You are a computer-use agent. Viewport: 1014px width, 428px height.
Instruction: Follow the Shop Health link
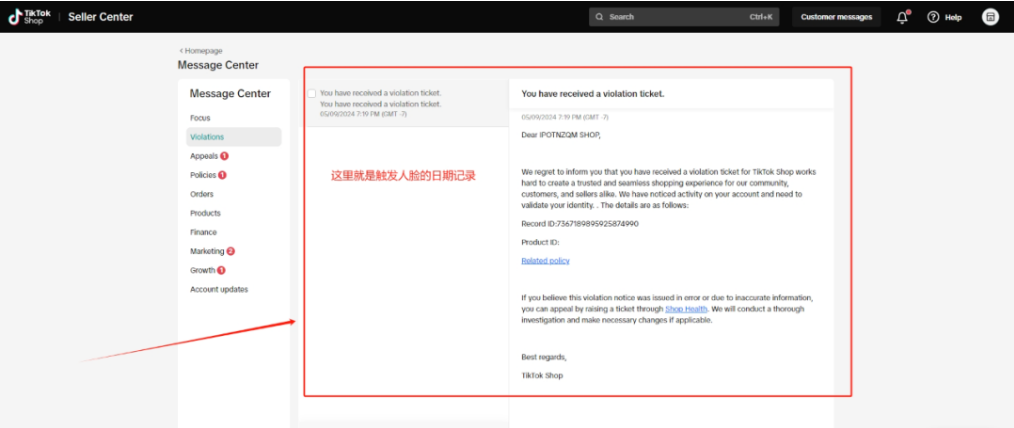(x=686, y=309)
